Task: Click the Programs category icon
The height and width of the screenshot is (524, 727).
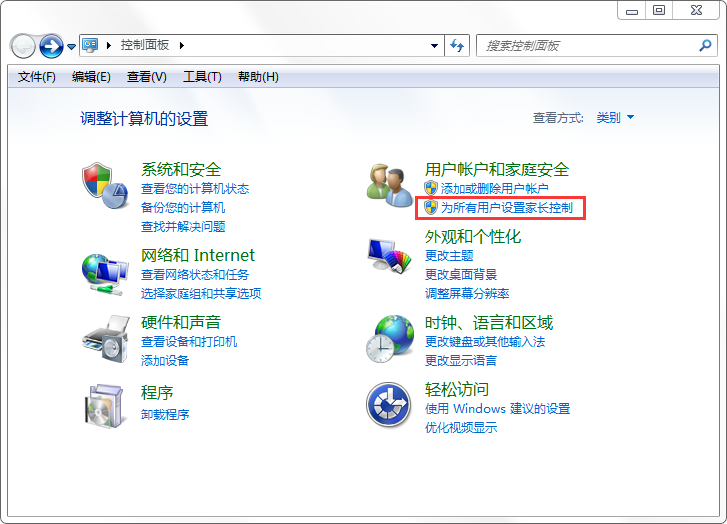Action: [x=104, y=404]
